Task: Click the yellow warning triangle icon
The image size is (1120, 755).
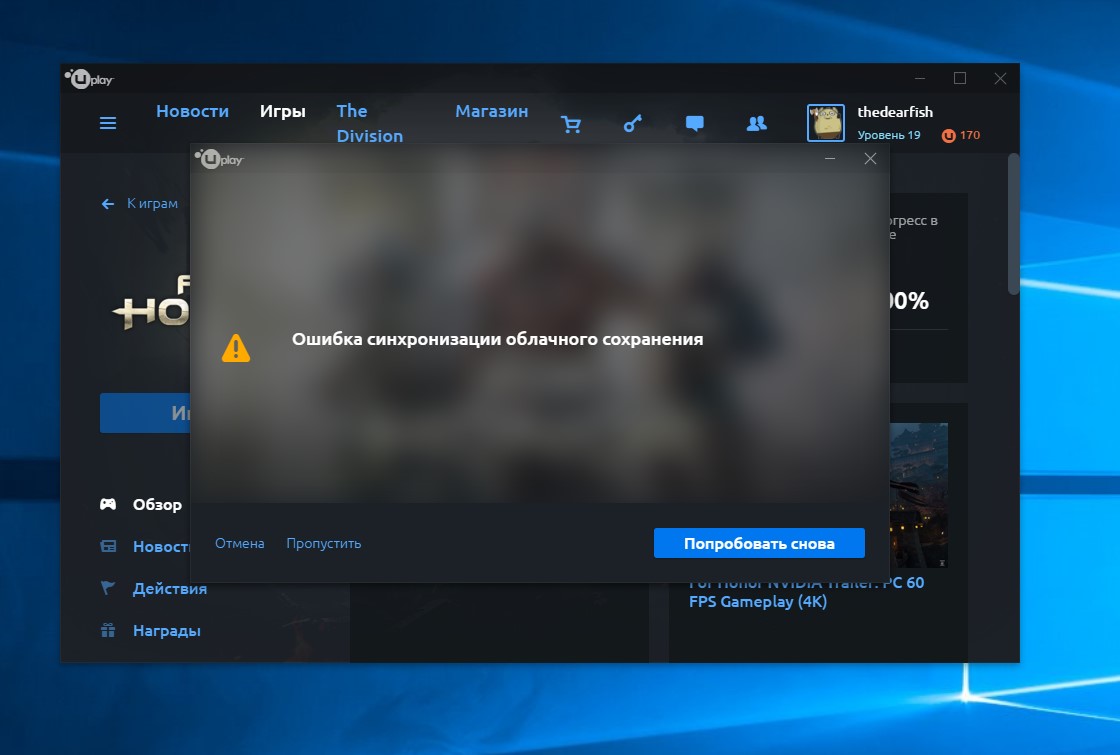Action: click(x=236, y=349)
